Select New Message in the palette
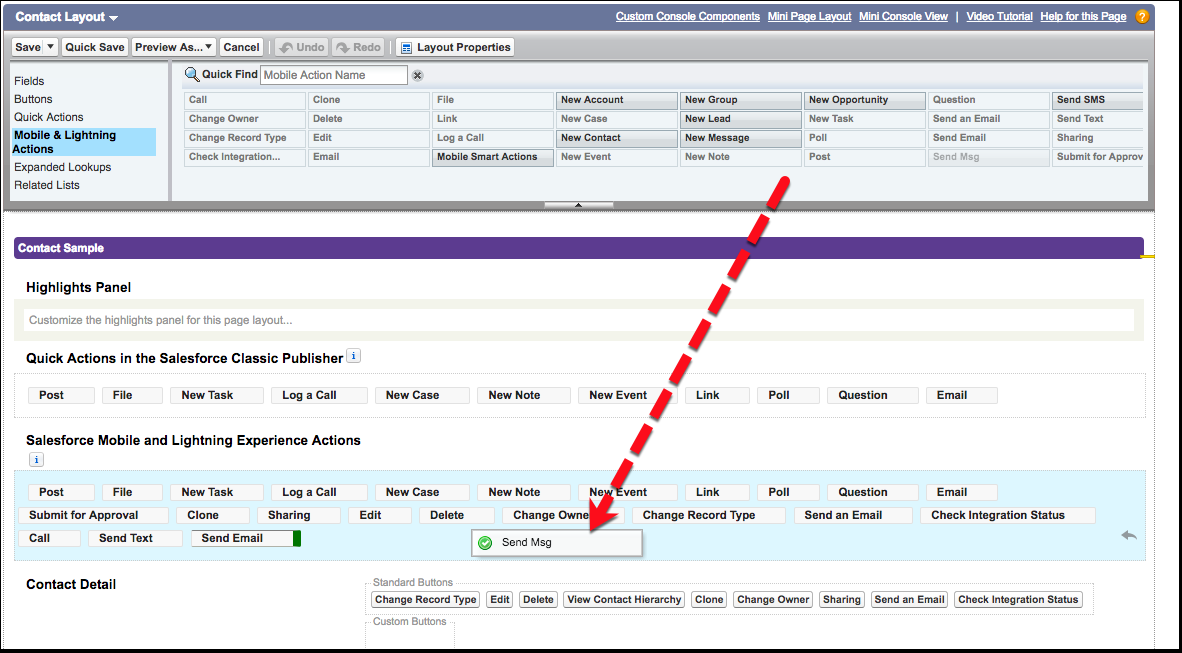Viewport: 1182px width, 653px height. coord(740,138)
